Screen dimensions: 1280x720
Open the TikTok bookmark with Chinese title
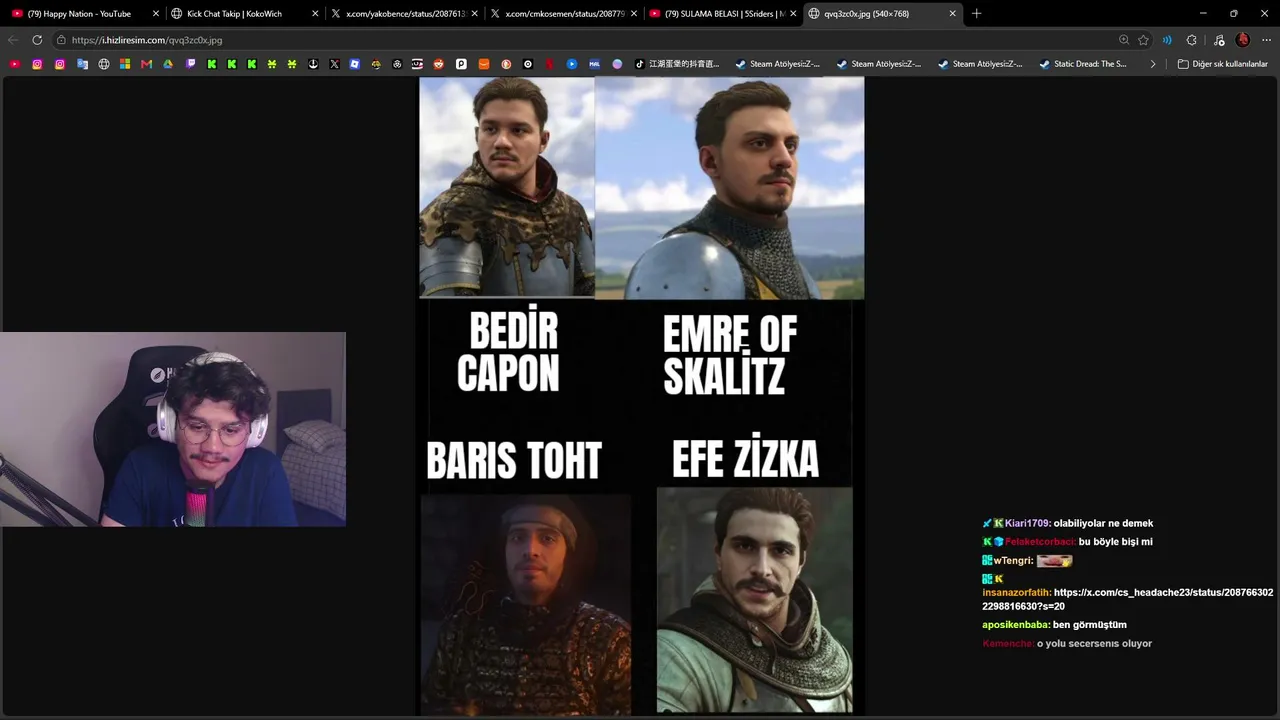676,64
